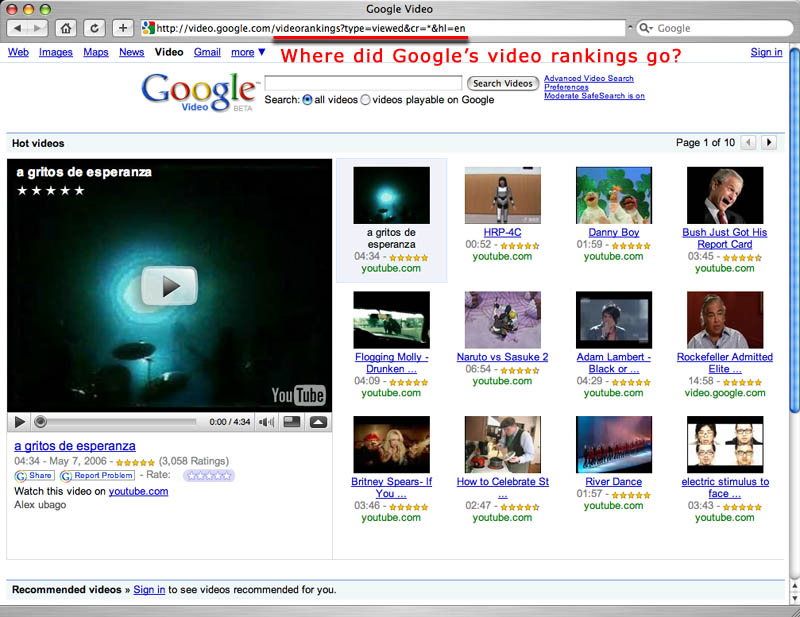
Task: Click the Google Video logo
Action: [x=199, y=92]
